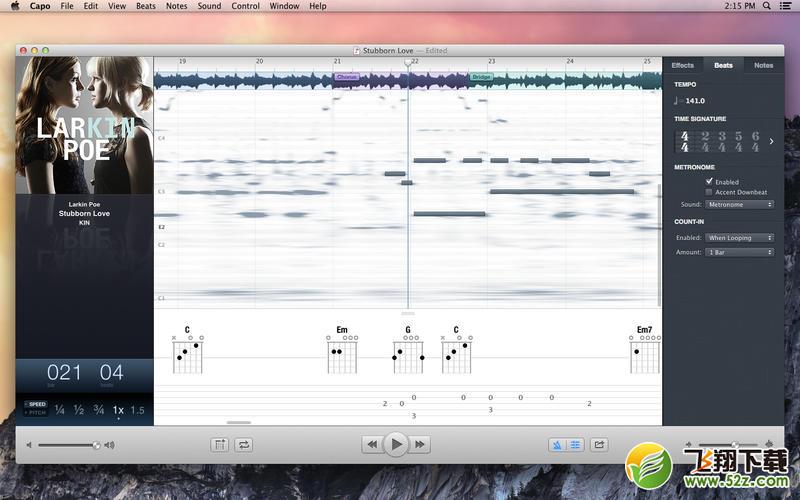800x500 pixels.
Task: Click the beat counter 04
Action: pyautogui.click(x=111, y=373)
